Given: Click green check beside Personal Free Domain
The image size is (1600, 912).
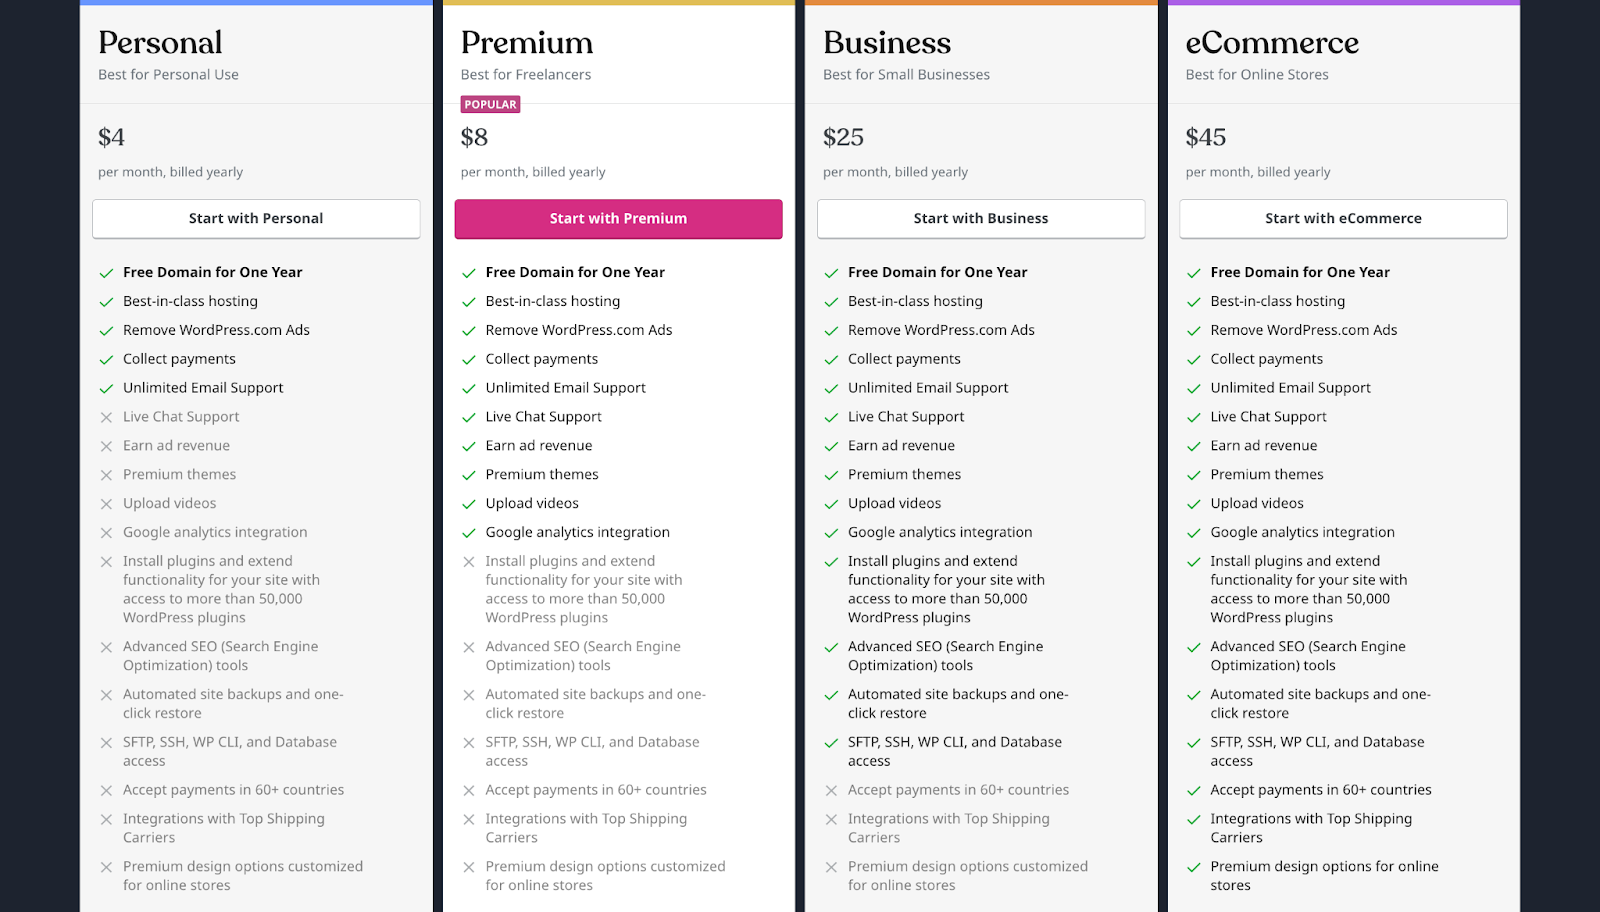Looking at the screenshot, I should tap(106, 273).
